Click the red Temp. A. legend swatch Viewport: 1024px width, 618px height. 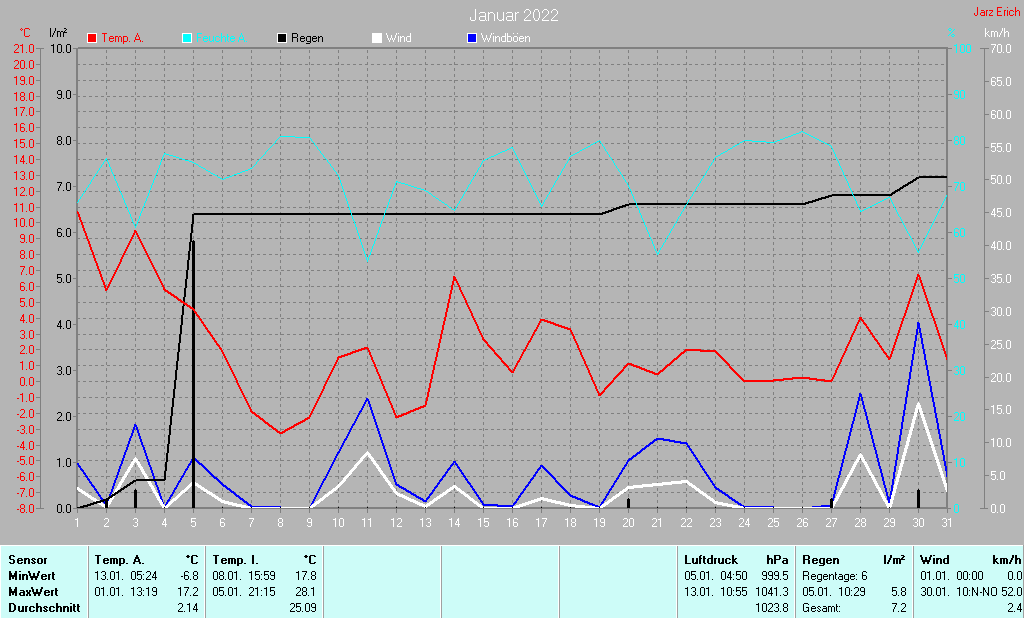click(93, 38)
